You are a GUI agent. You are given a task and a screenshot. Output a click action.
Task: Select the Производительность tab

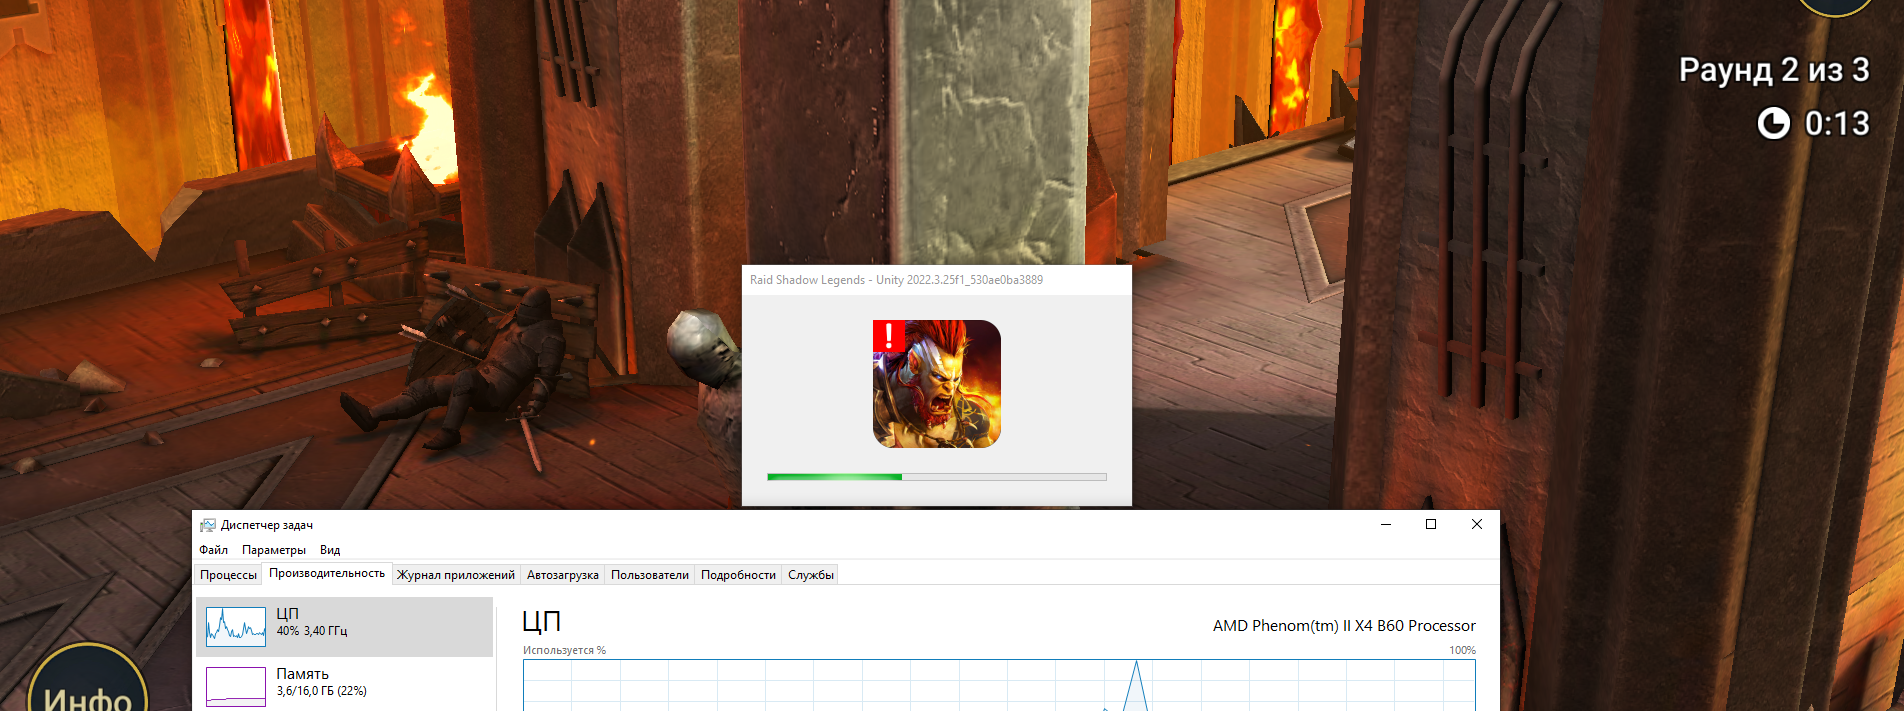click(x=327, y=574)
